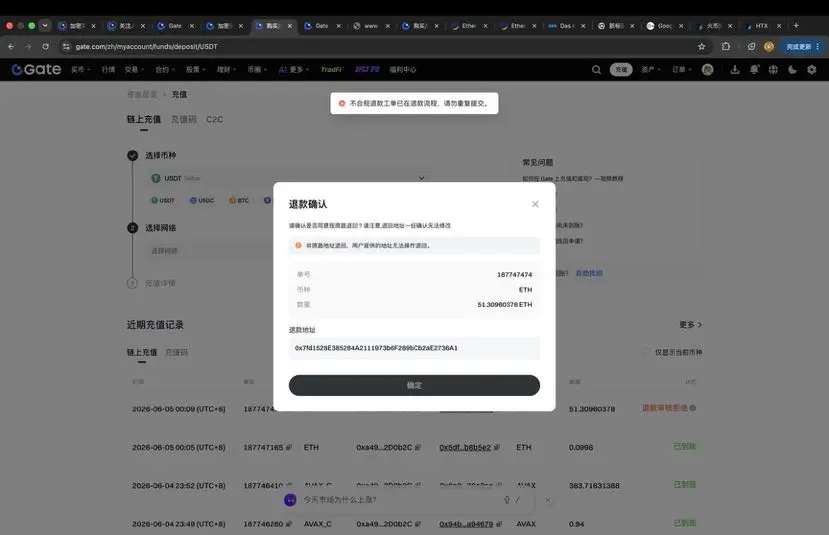
Task: Click the 自助找回 link
Action: point(589,273)
